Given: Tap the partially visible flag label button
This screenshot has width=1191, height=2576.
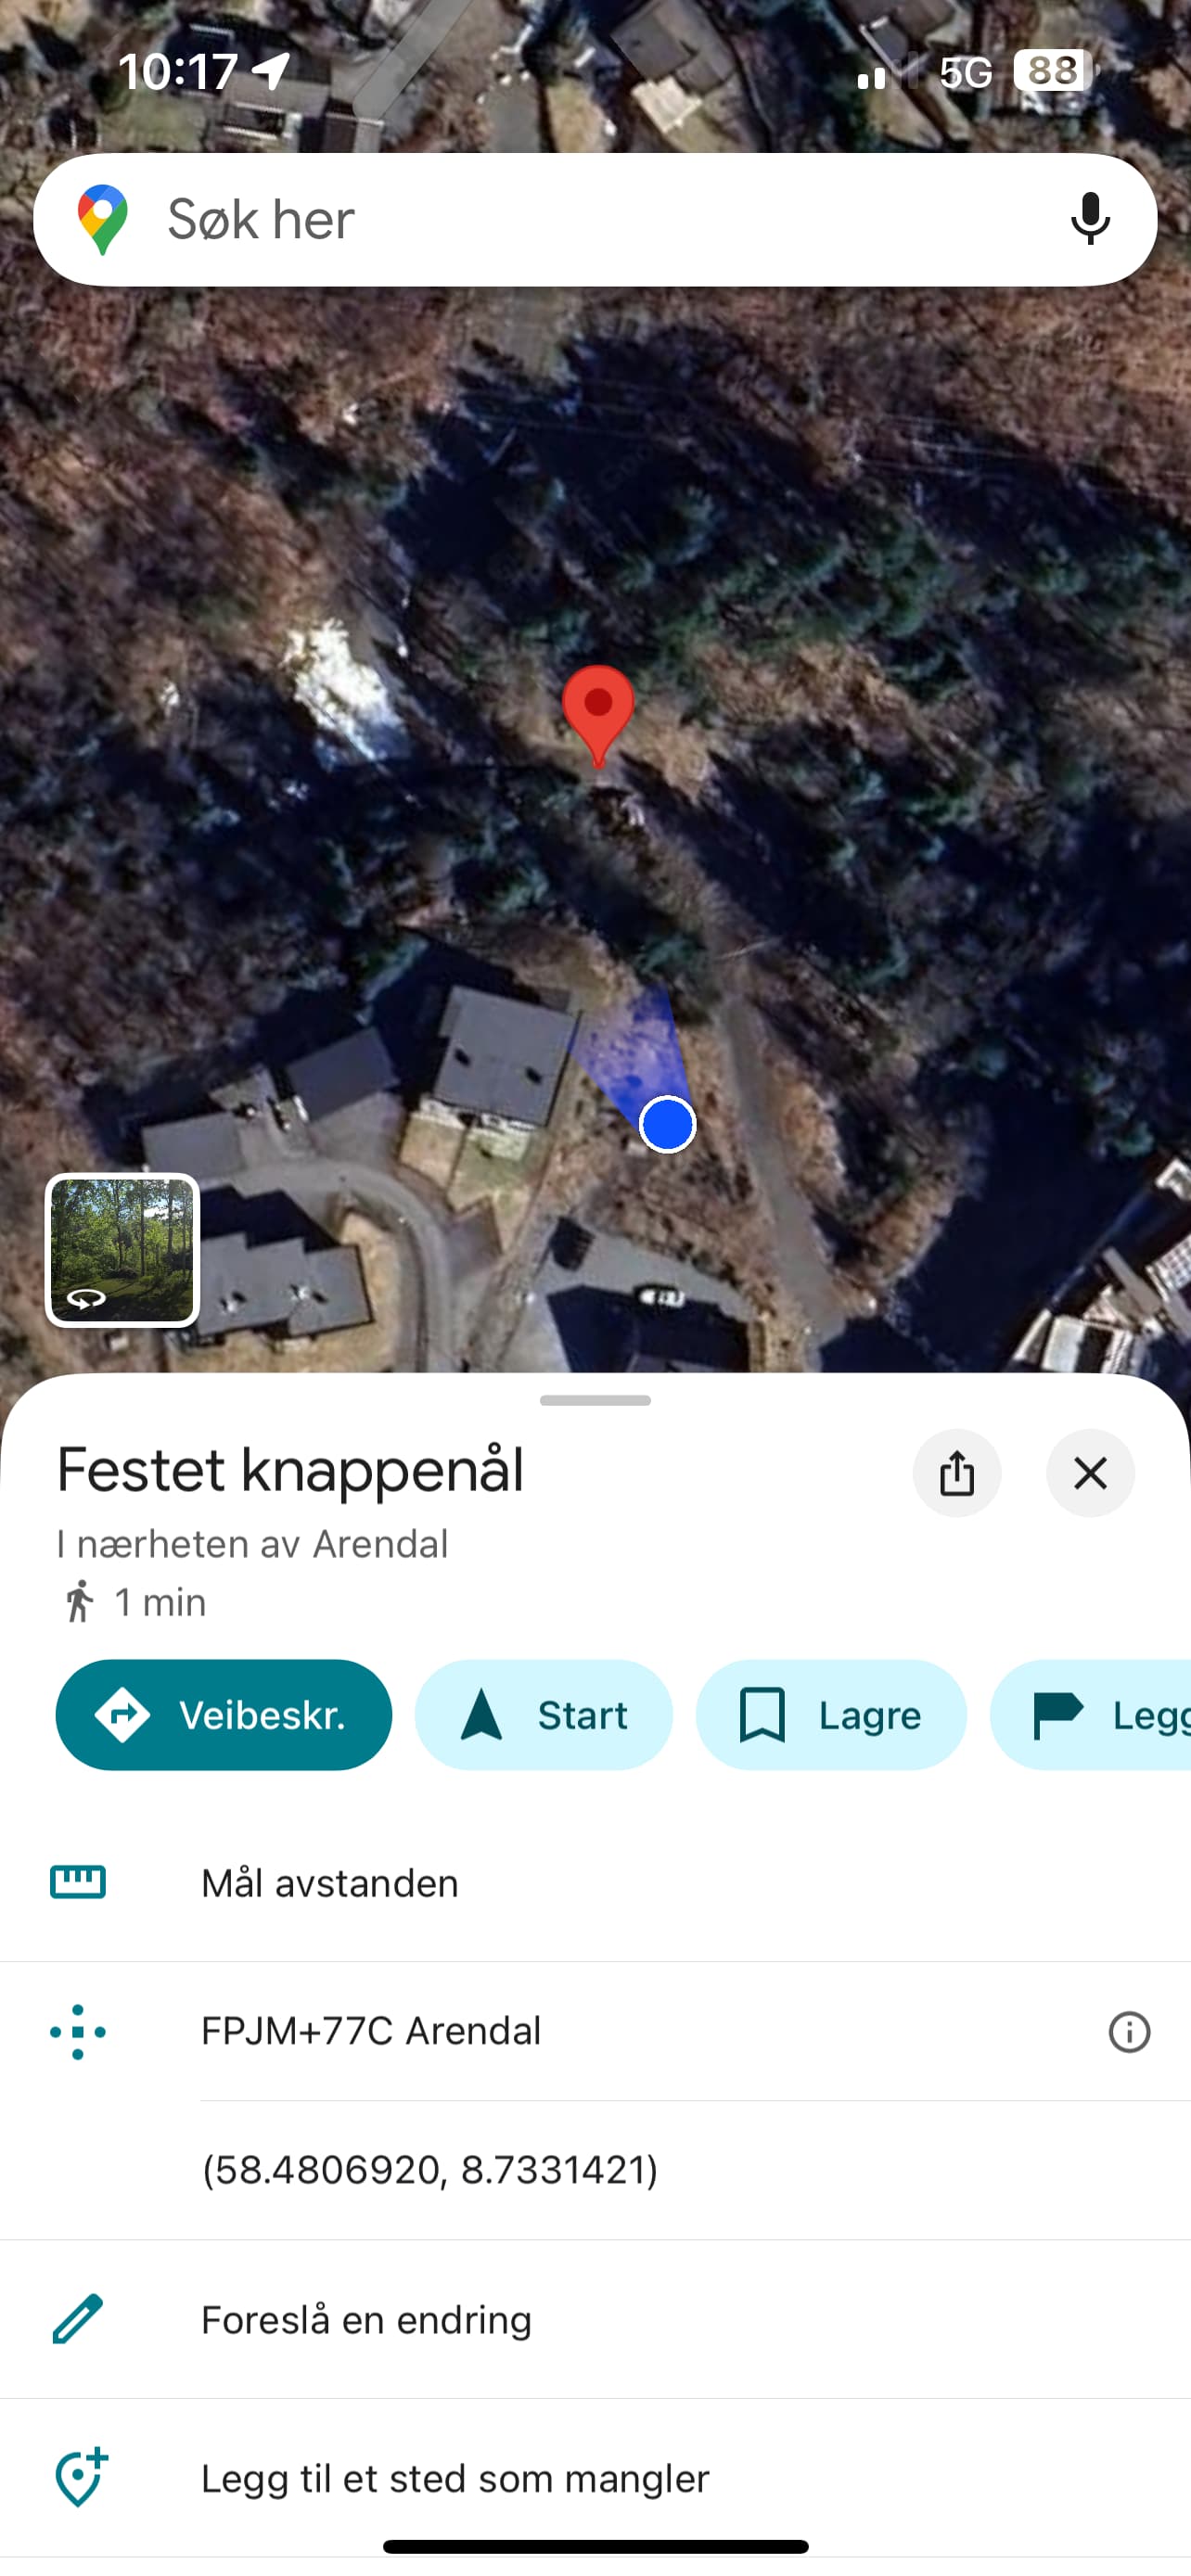Looking at the screenshot, I should [x=1091, y=1714].
